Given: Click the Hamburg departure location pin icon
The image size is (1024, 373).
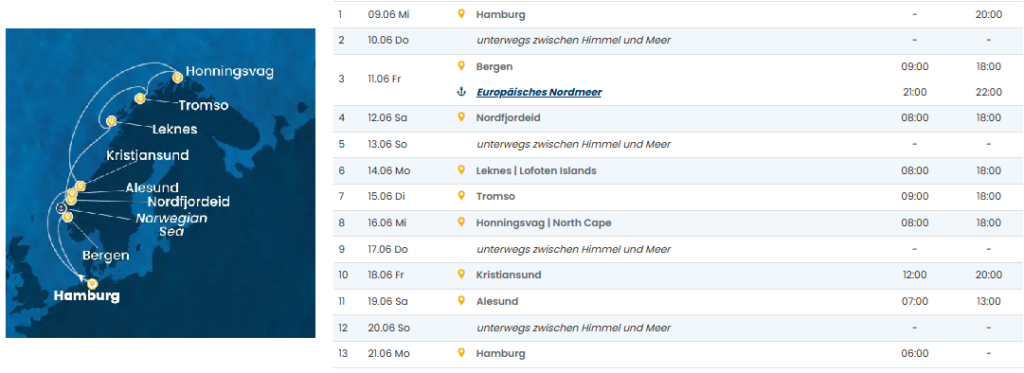Looking at the screenshot, I should pyautogui.click(x=461, y=14).
